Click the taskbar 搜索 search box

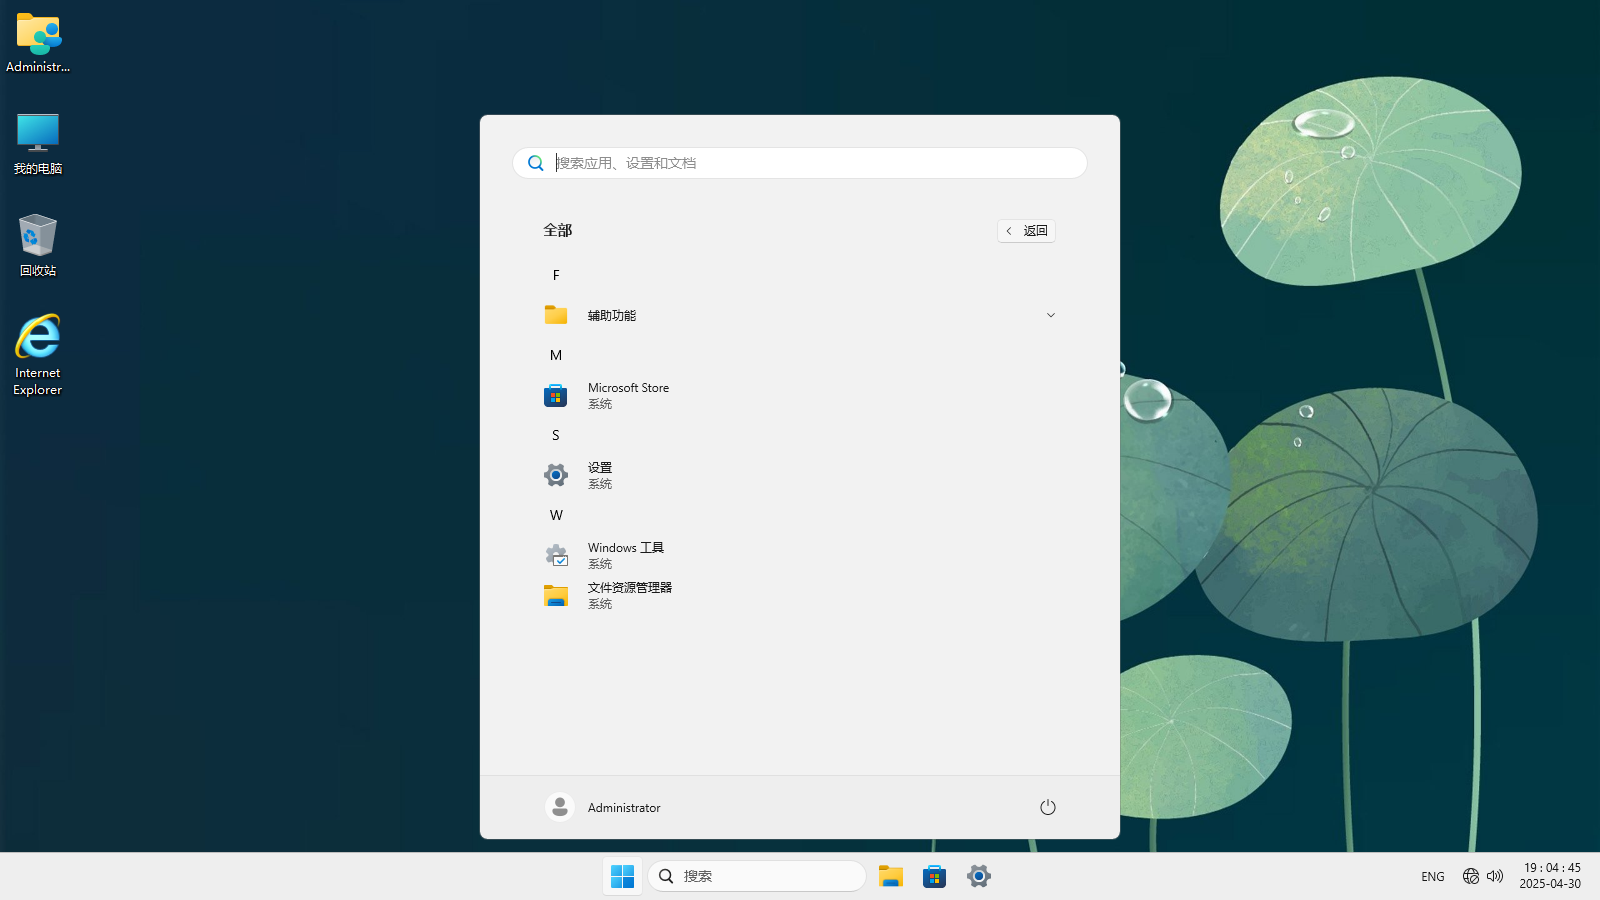pos(757,876)
